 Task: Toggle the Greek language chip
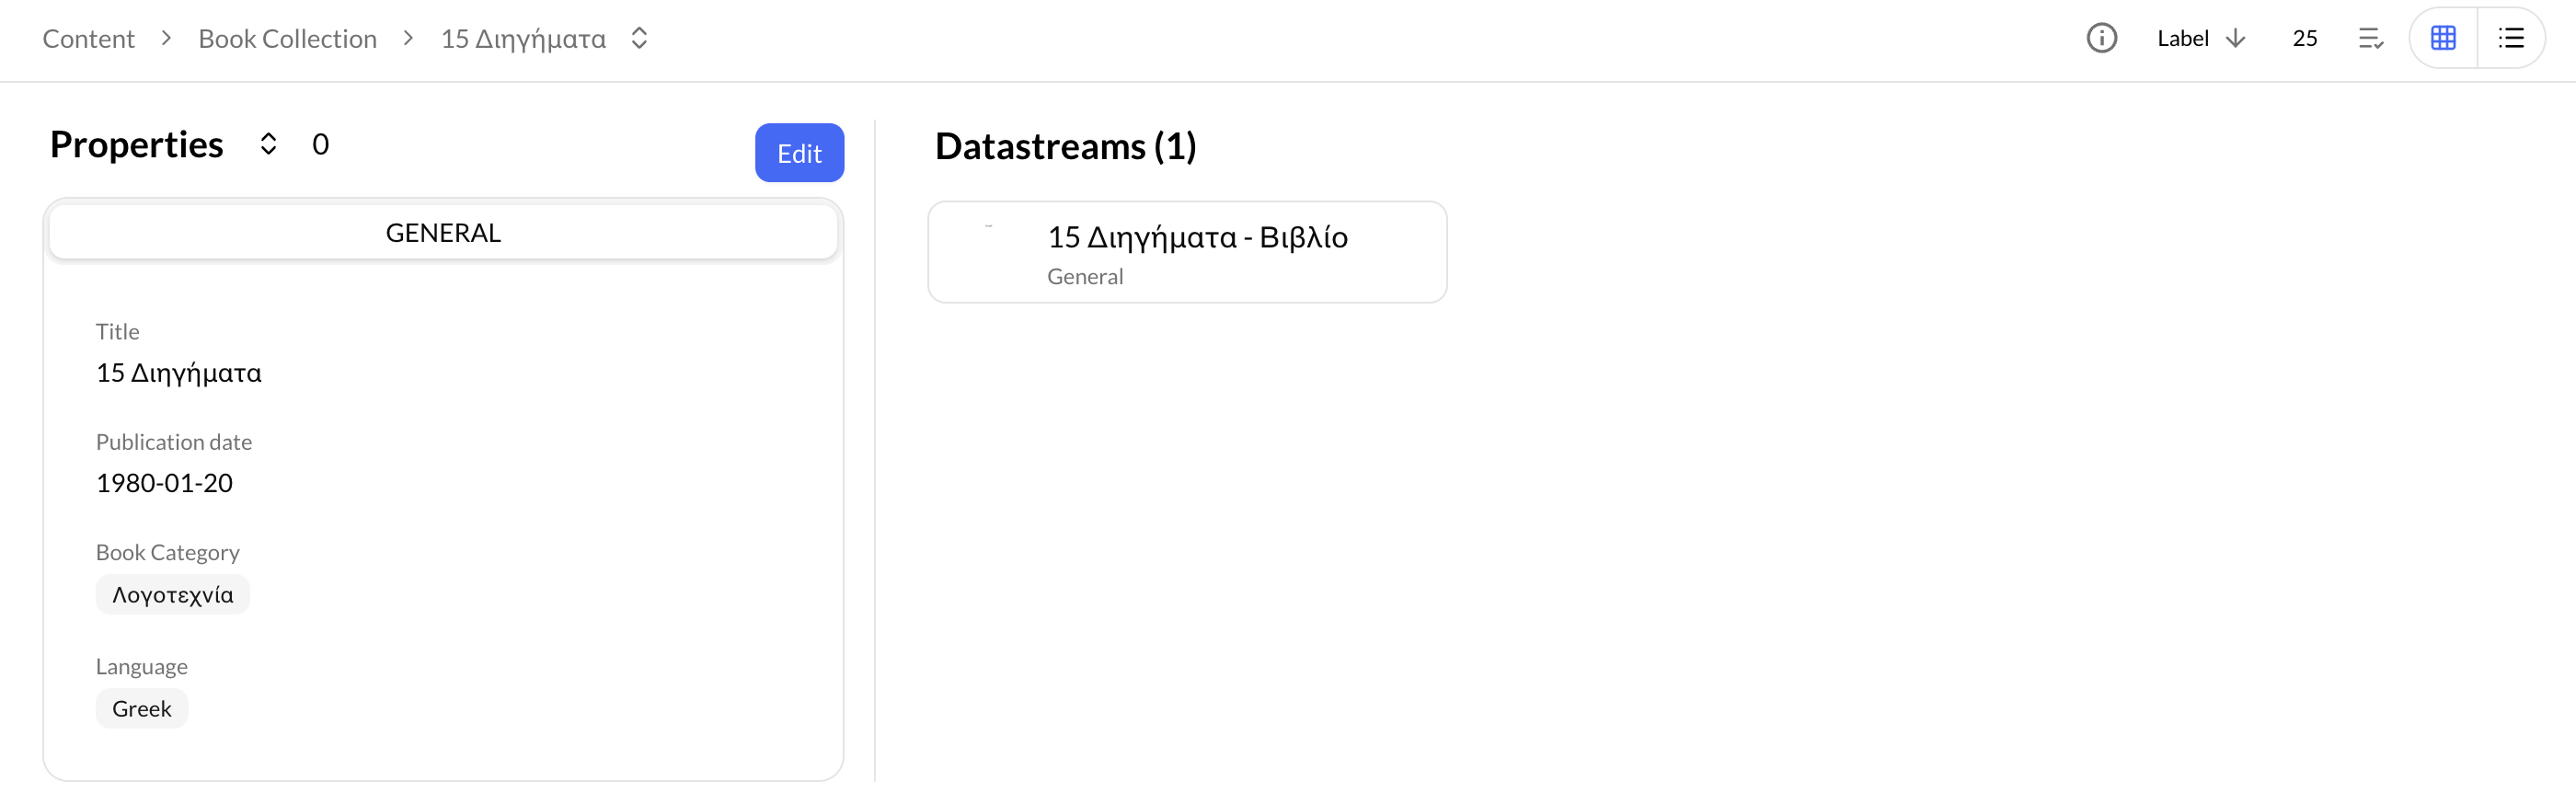click(141, 708)
